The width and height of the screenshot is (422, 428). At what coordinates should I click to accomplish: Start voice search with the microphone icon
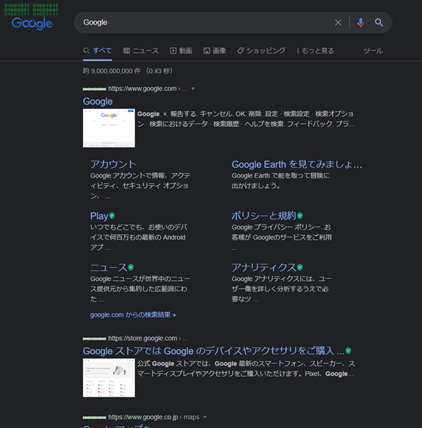pyautogui.click(x=360, y=22)
